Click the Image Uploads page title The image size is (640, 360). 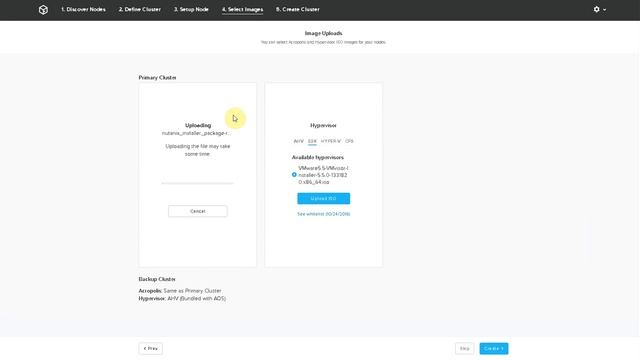323,33
